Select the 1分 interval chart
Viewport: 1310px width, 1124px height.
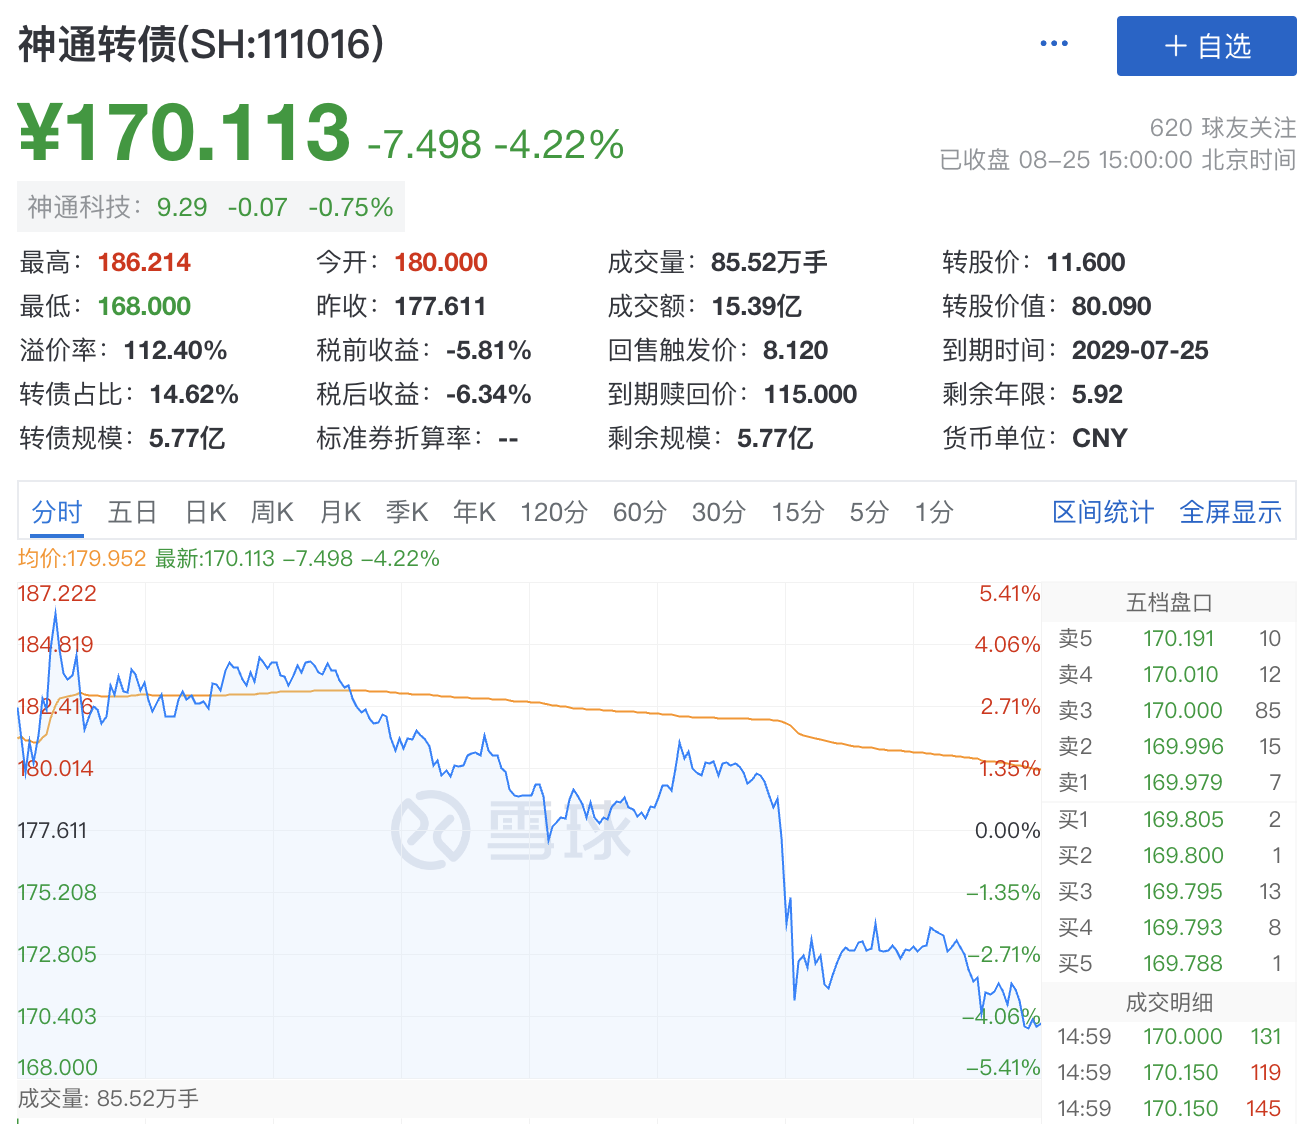(x=934, y=513)
